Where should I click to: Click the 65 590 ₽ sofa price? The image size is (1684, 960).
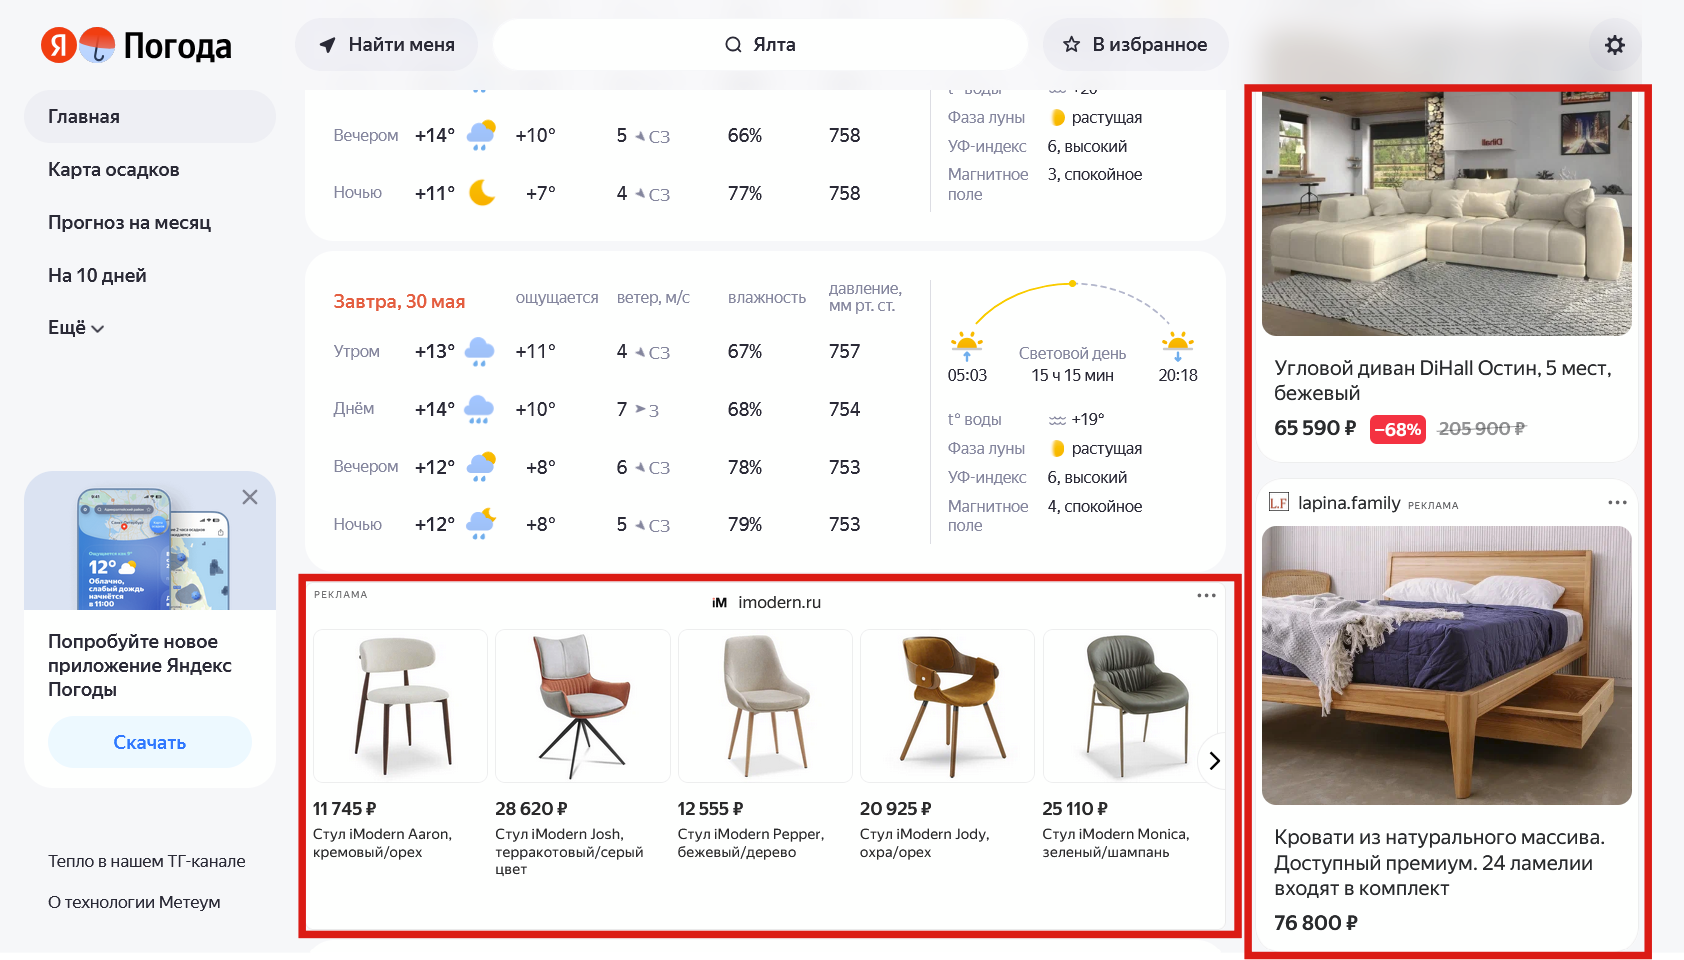tap(1315, 428)
